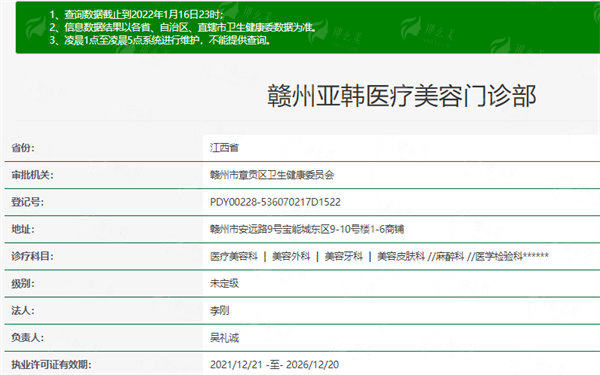The height and width of the screenshot is (375, 600).
Task: Select the 登记号 label
Action: [28, 202]
